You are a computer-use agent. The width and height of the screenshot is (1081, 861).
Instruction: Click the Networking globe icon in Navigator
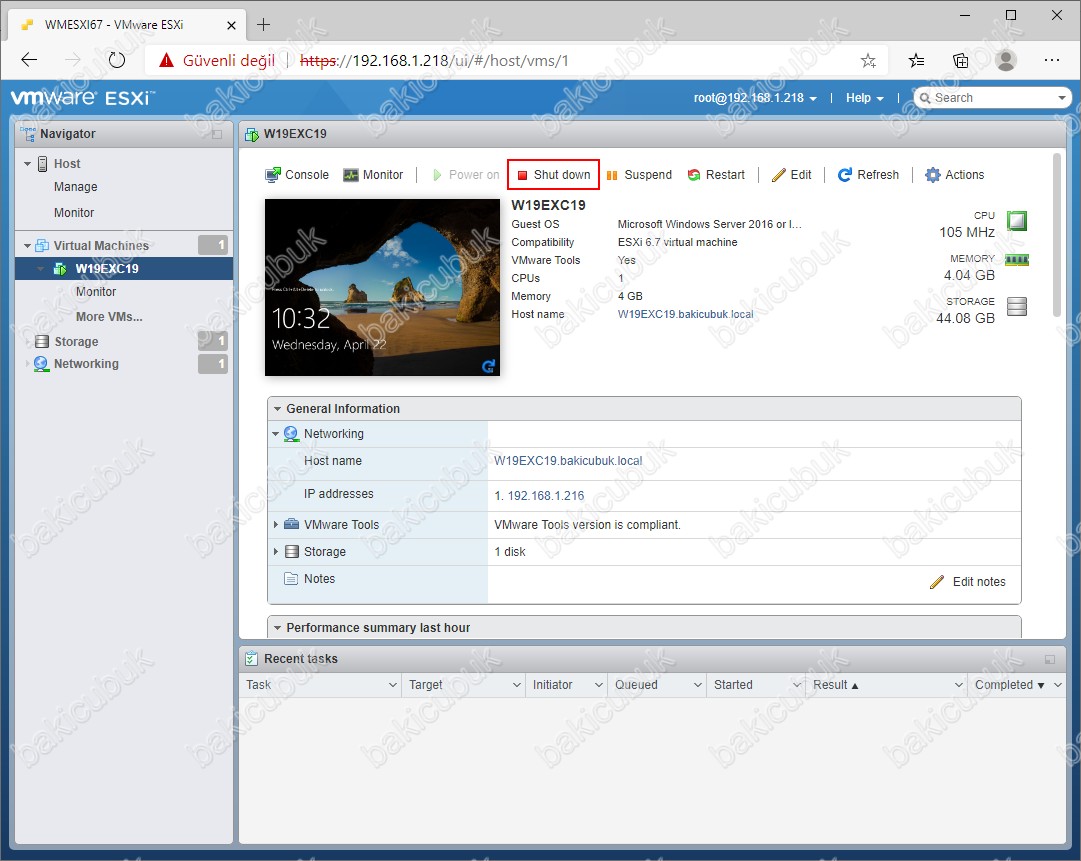(41, 364)
